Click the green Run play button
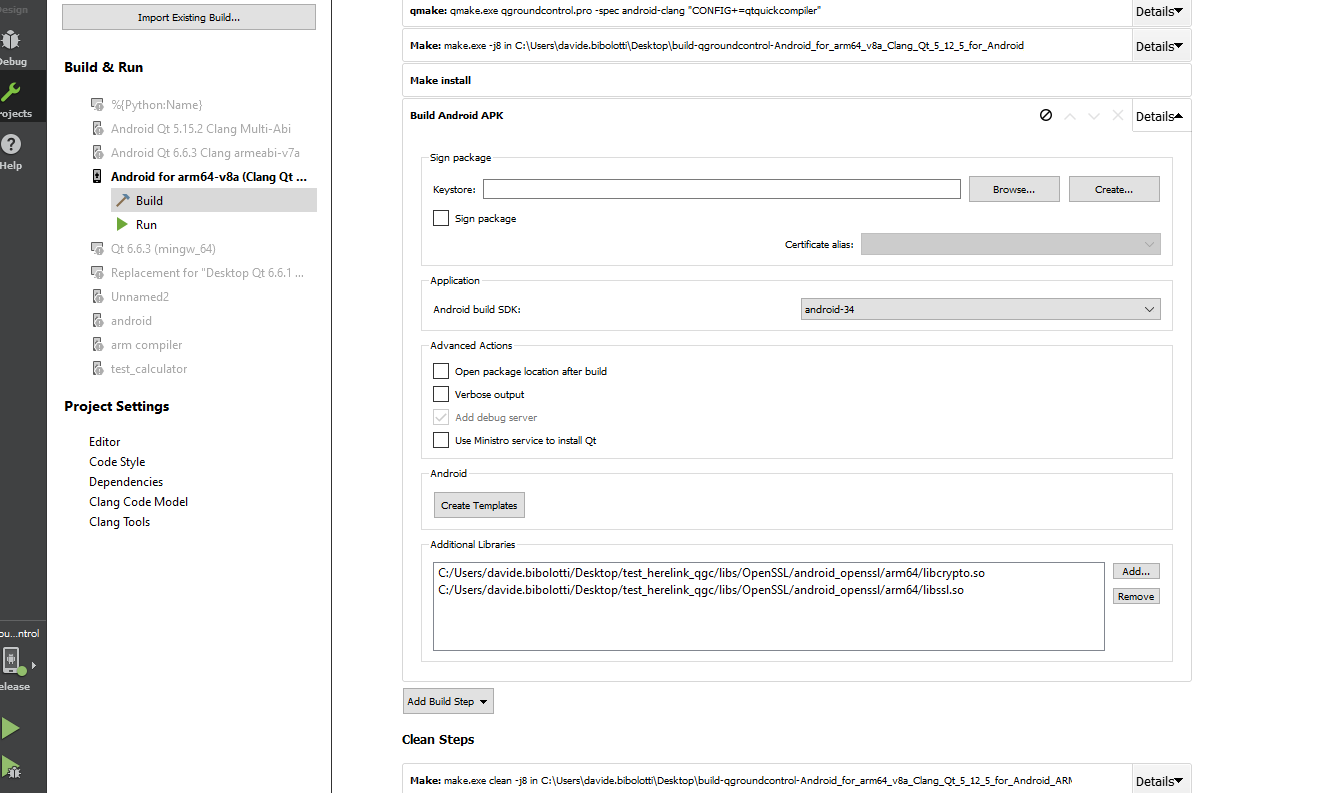Image resolution: width=1326 pixels, height=793 pixels. (11, 728)
